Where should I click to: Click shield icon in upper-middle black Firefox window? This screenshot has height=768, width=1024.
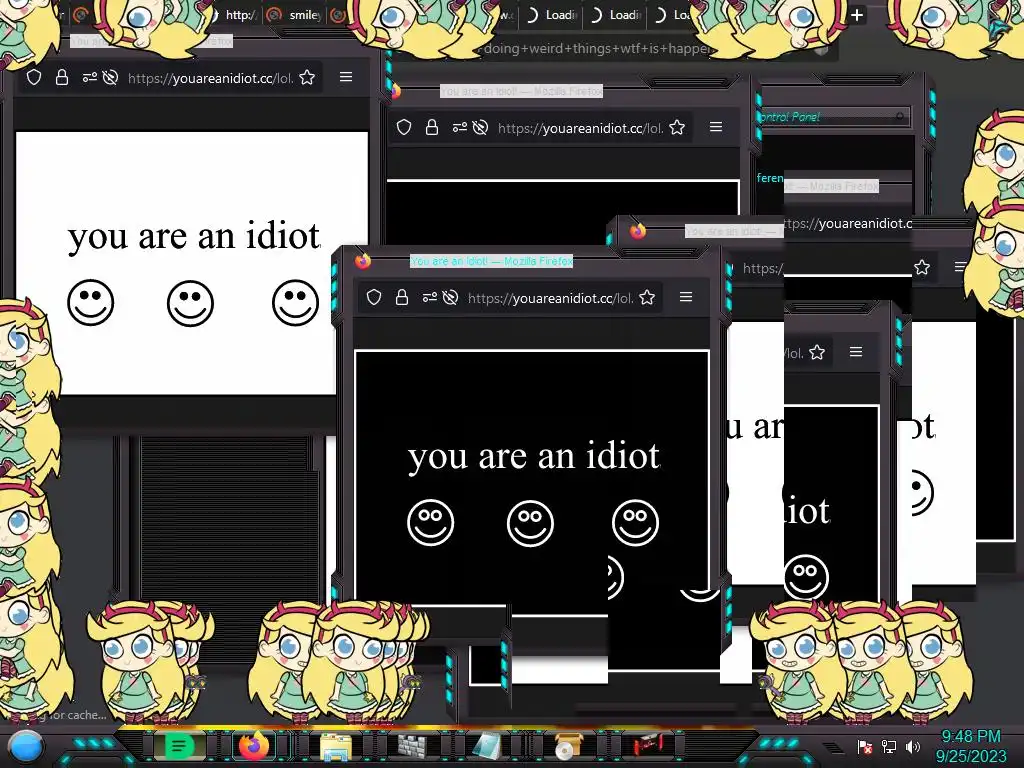tap(404, 127)
